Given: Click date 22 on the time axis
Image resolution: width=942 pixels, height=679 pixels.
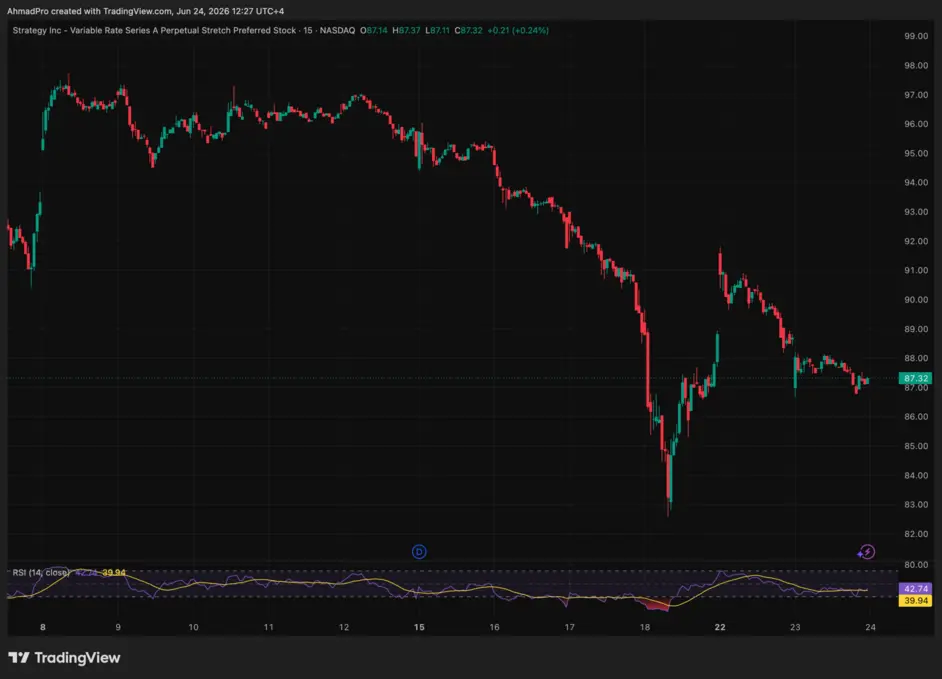Looking at the screenshot, I should point(720,627).
